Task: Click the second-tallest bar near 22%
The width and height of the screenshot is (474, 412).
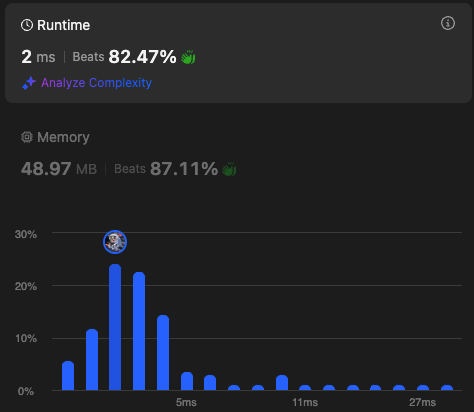Action: pos(139,331)
